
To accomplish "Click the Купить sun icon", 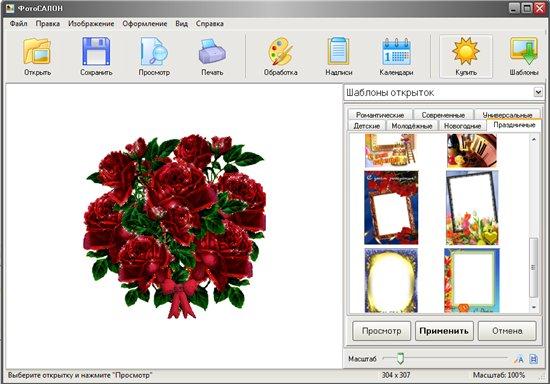I will pyautogui.click(x=465, y=51).
